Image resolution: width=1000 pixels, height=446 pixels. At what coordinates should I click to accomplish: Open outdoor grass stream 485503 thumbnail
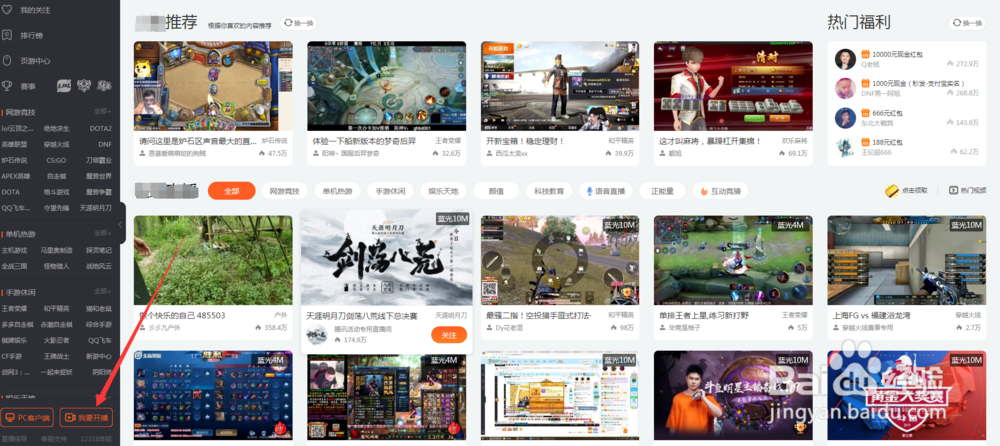pyautogui.click(x=213, y=260)
